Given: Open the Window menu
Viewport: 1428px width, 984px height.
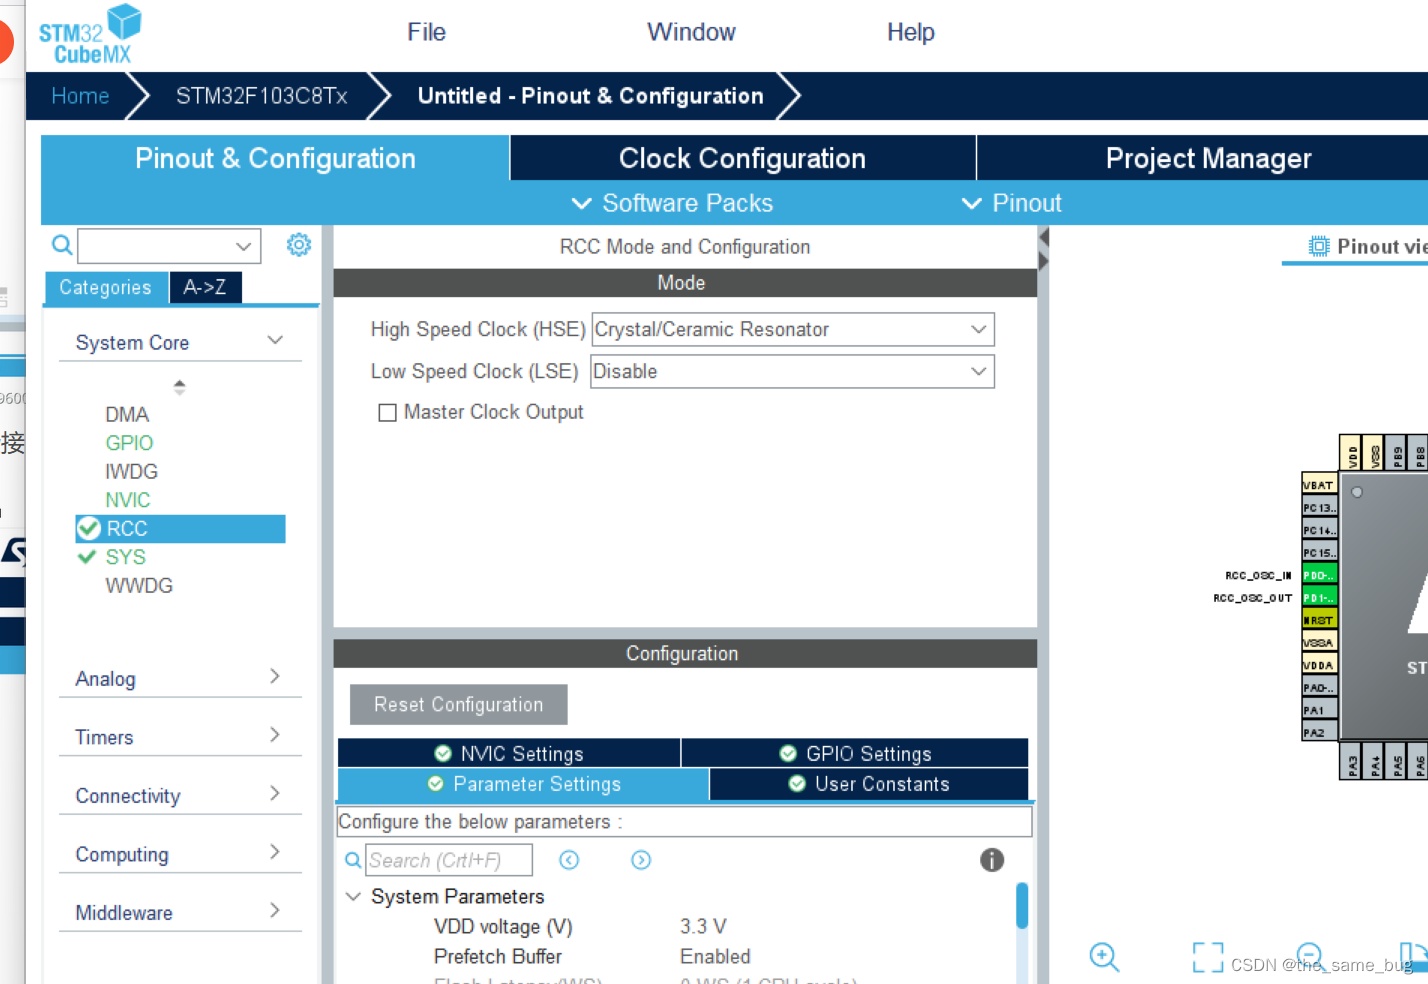Looking at the screenshot, I should (x=691, y=32).
